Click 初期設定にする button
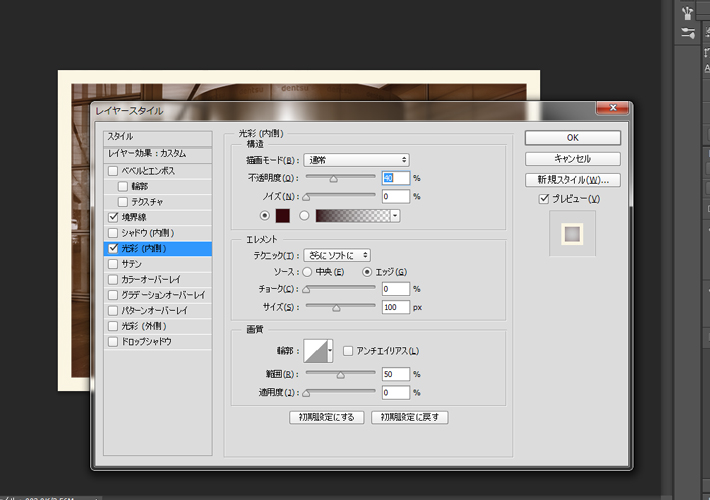The width and height of the screenshot is (710, 500). click(x=326, y=417)
